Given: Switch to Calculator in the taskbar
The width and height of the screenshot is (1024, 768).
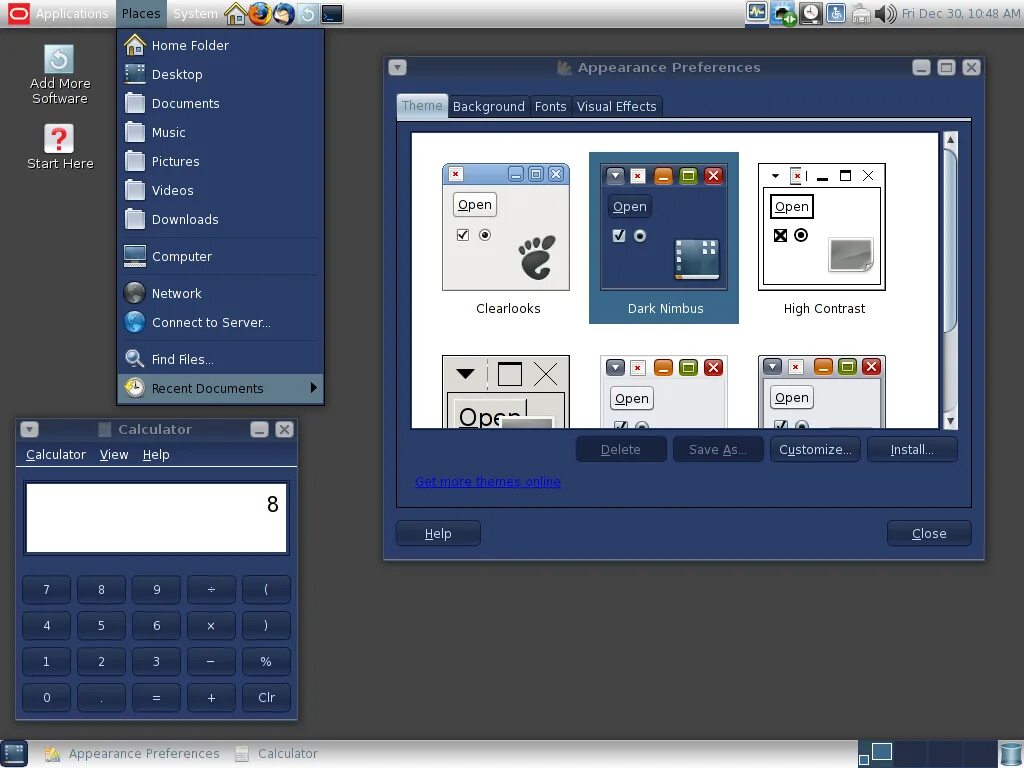Looking at the screenshot, I should tap(277, 754).
